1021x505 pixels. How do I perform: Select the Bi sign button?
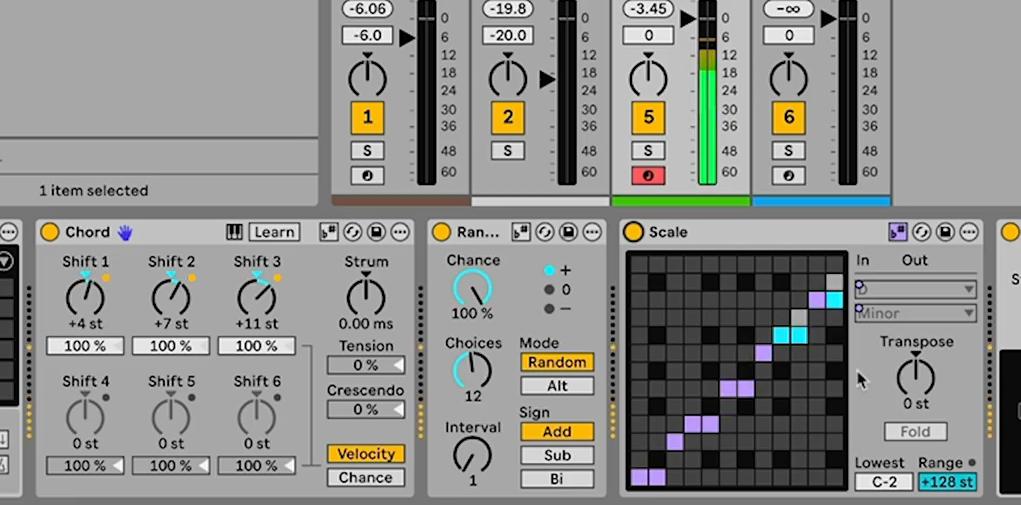(557, 479)
